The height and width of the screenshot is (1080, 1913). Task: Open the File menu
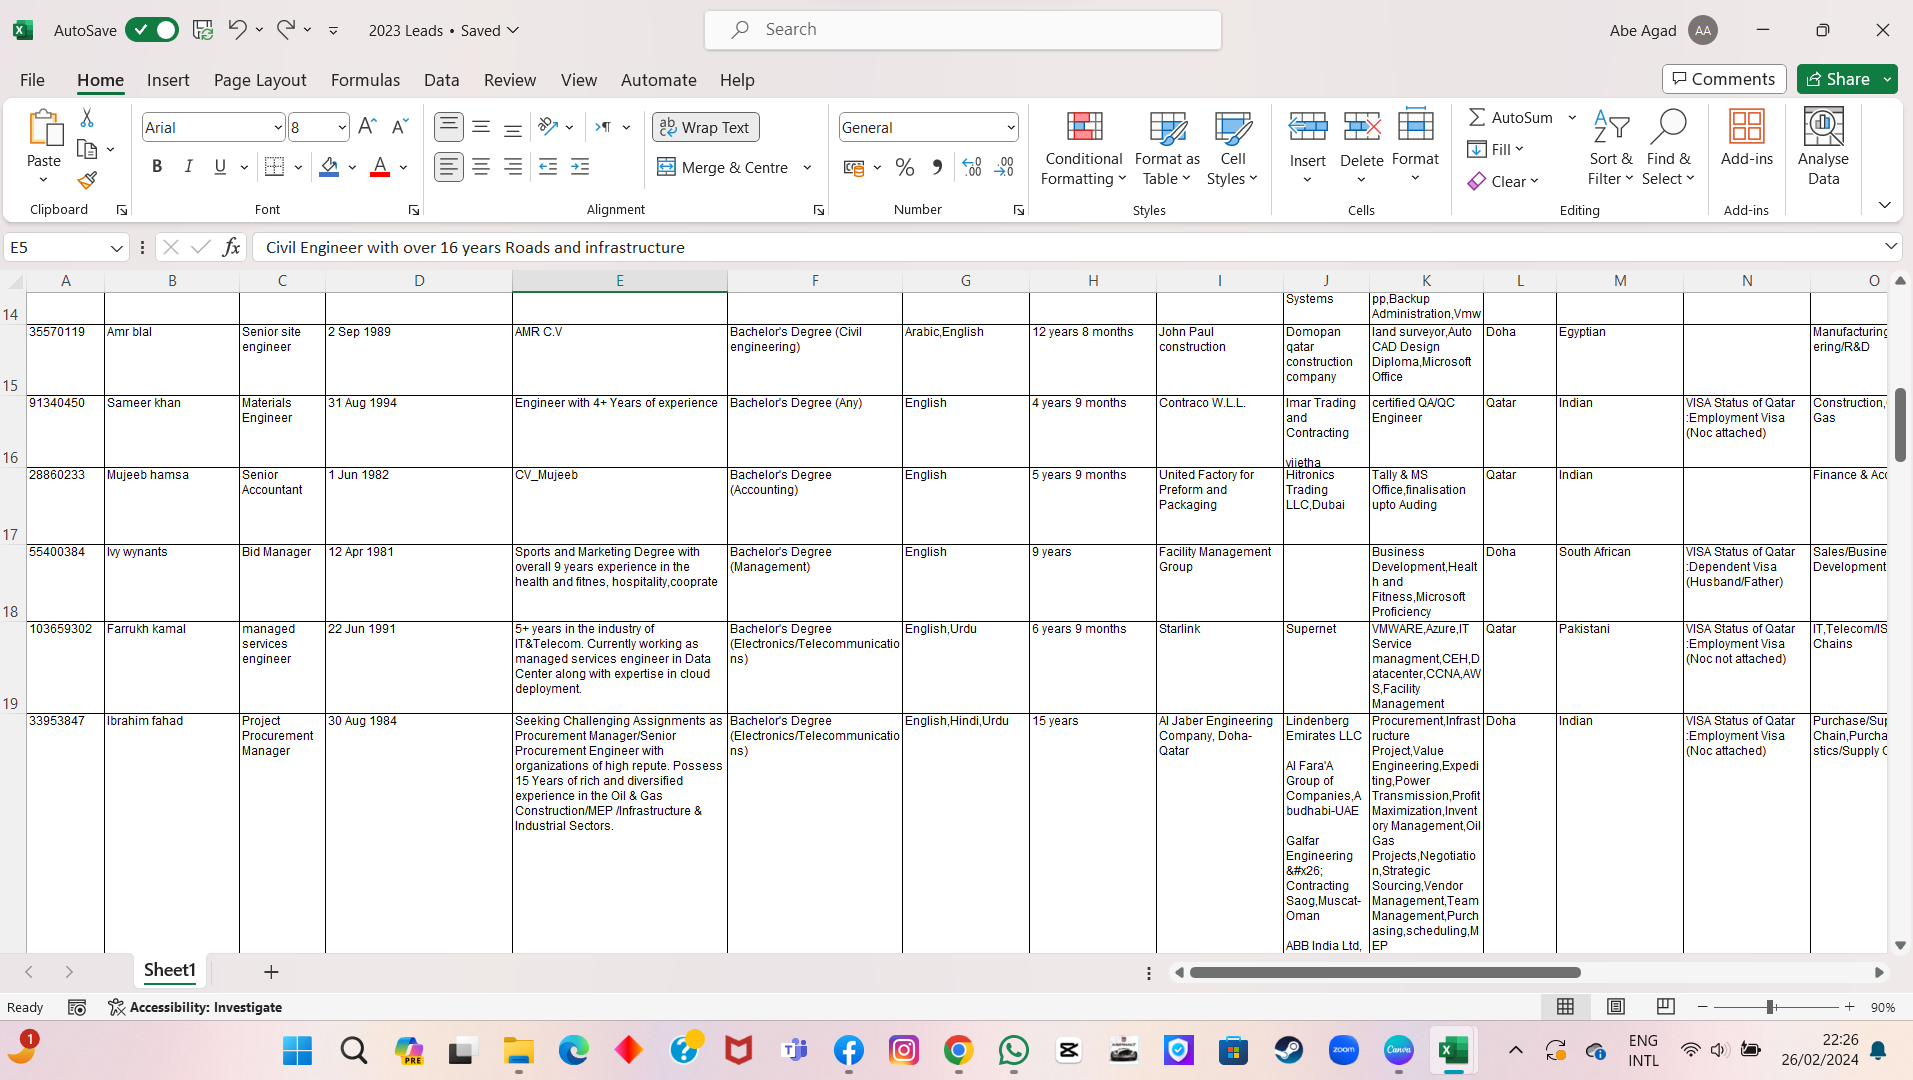(x=32, y=80)
